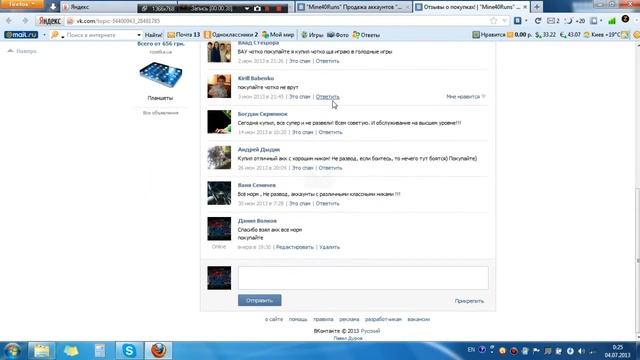This screenshot has width=640, height=360.
Task: Click the taskbar clock showing 0:25
Action: 618,351
